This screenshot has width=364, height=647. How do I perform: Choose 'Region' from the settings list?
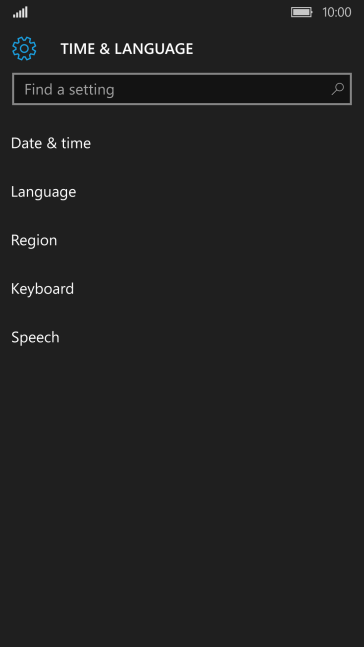(x=182, y=240)
